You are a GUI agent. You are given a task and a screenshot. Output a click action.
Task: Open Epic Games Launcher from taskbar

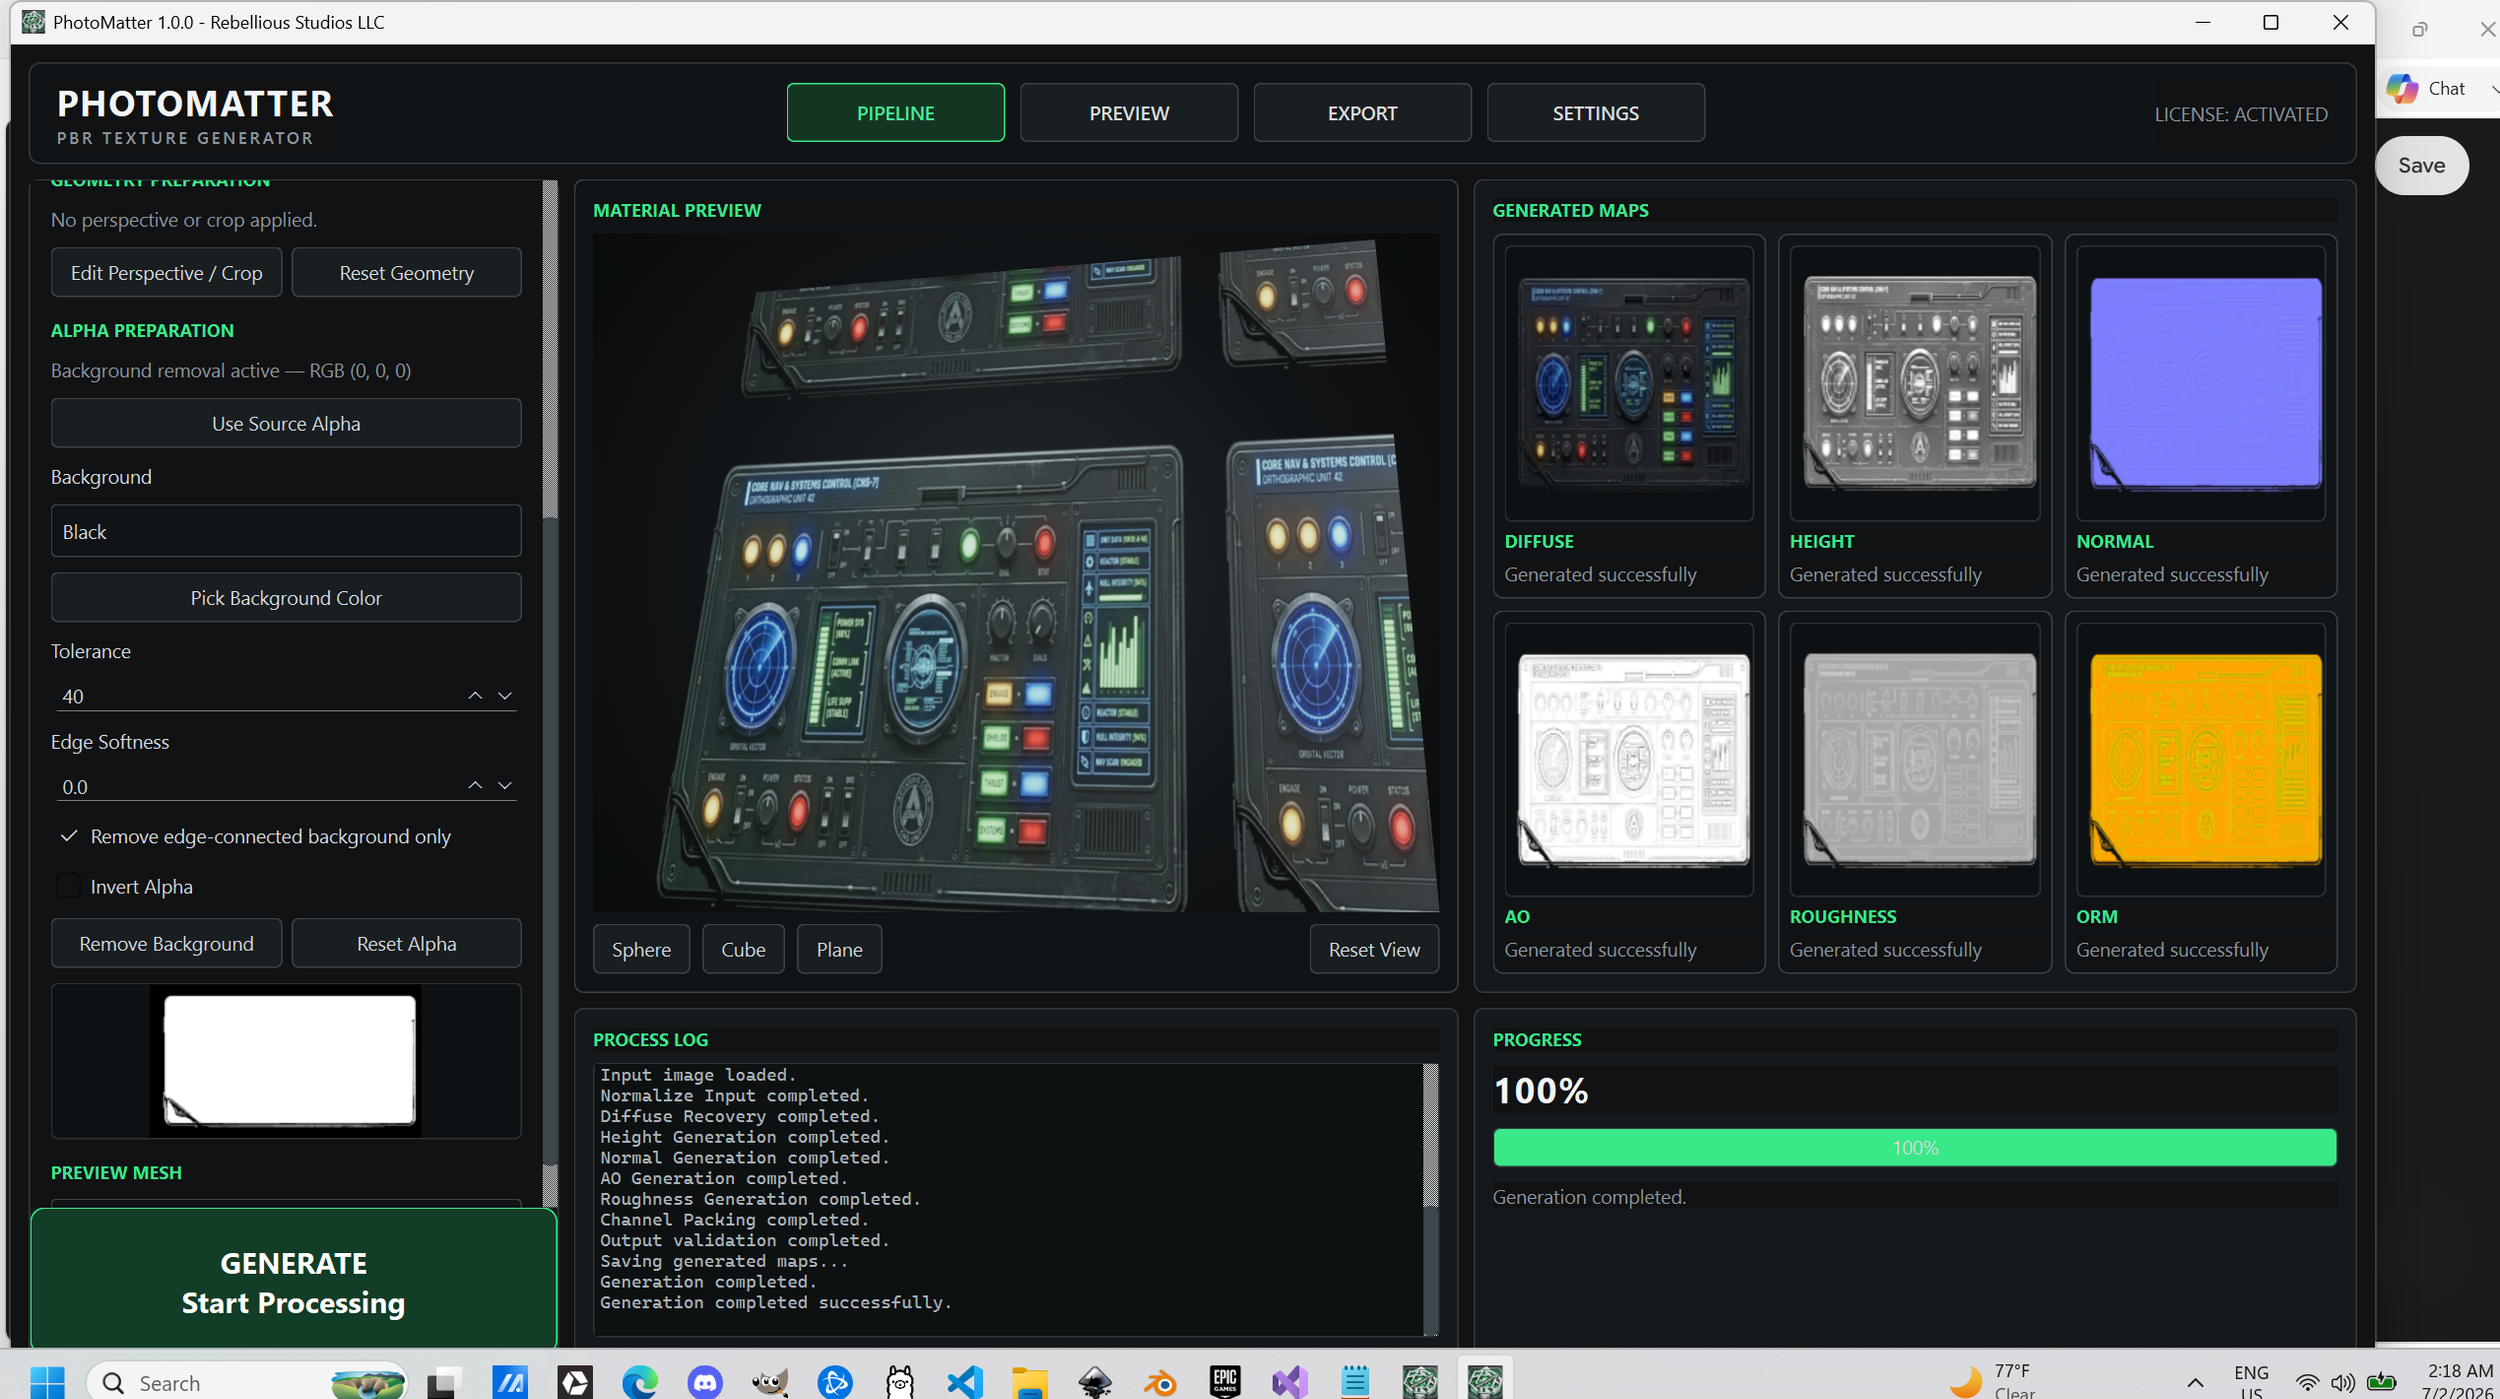point(1225,1382)
